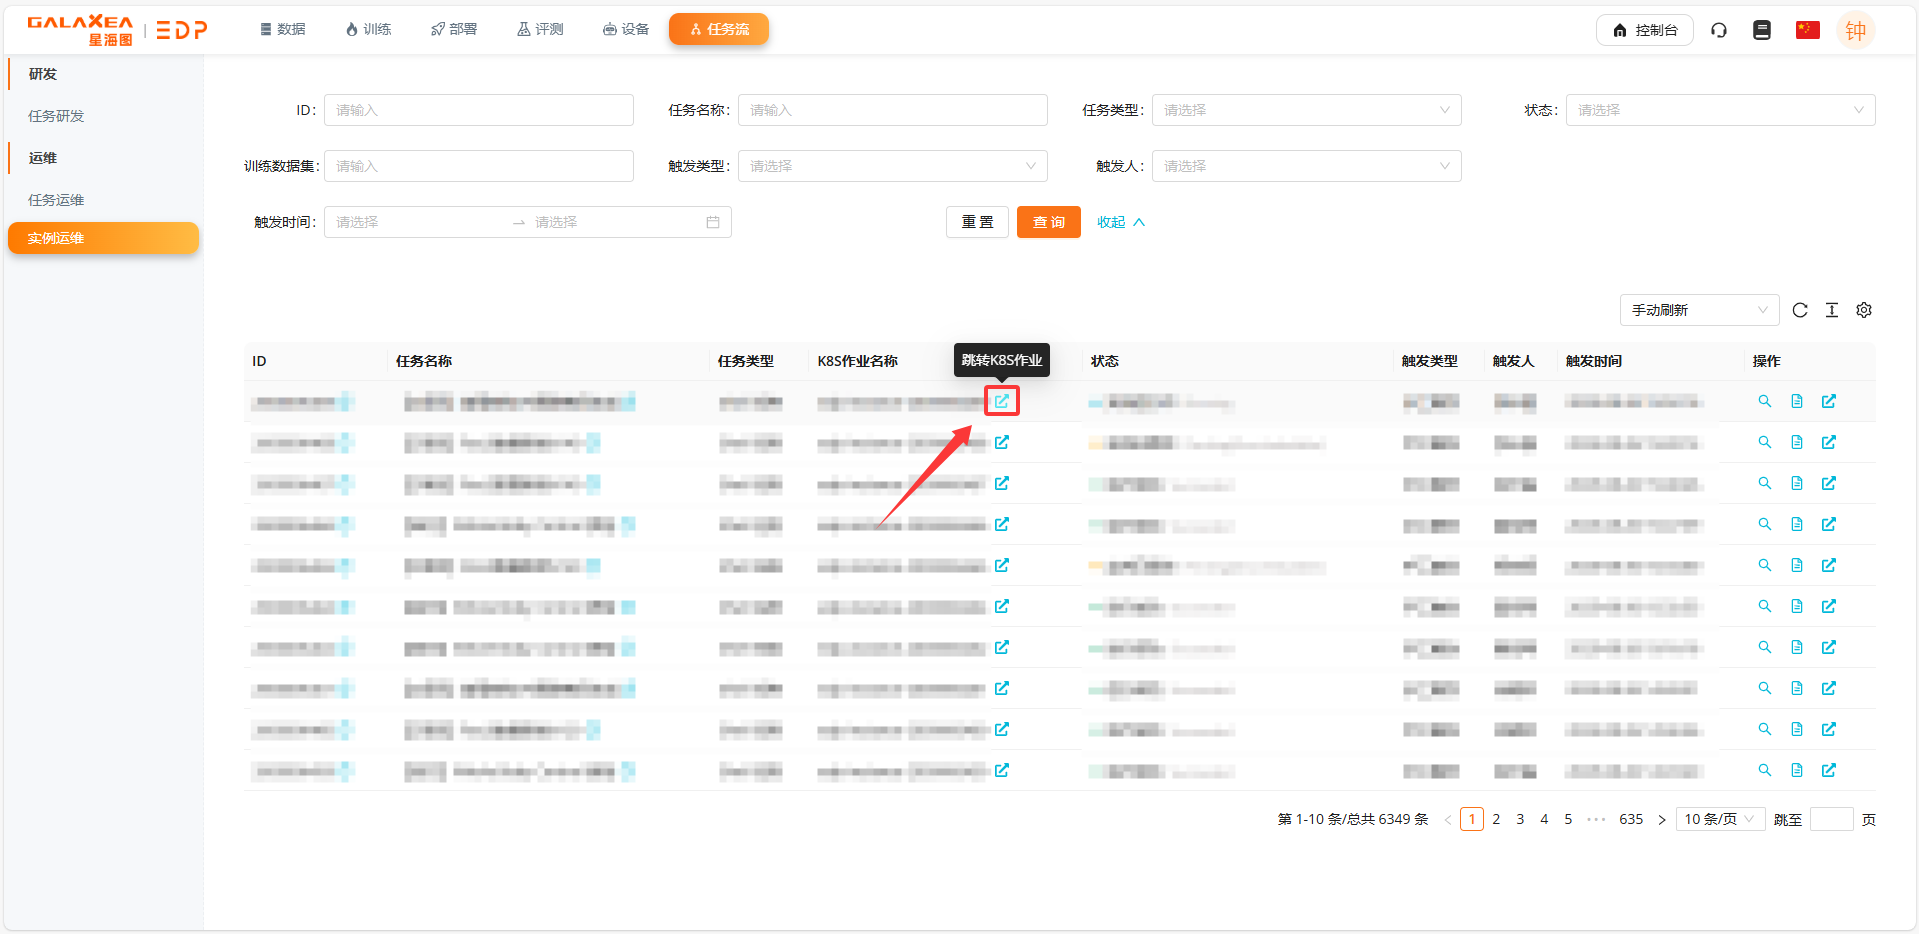Go to page 3 in pagination

coord(1520,819)
